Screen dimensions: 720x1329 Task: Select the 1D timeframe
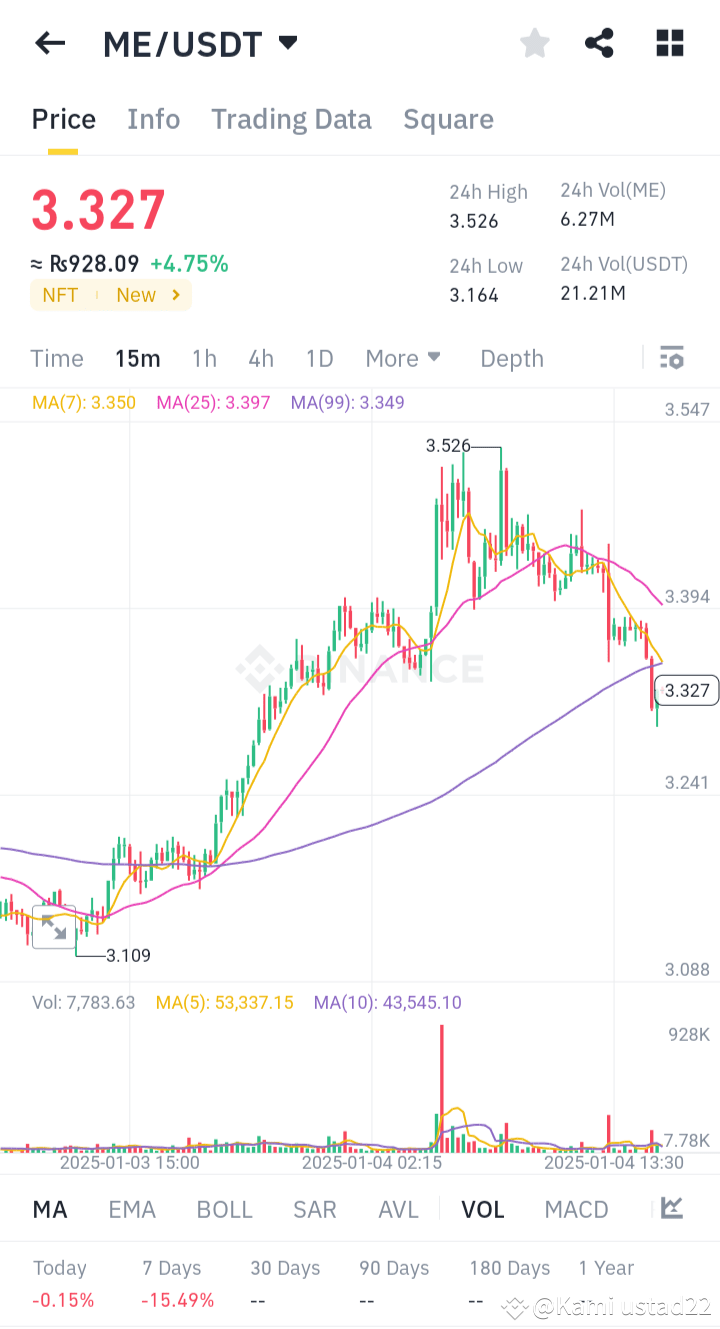click(x=319, y=357)
